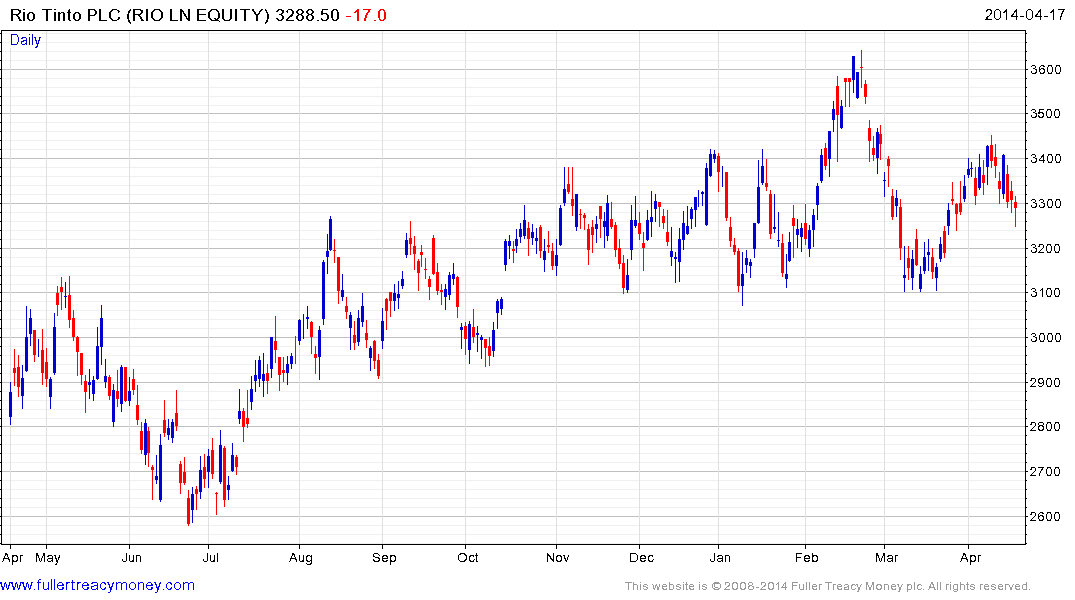
Task: Click the 'Aug' month label
Action: [300, 558]
